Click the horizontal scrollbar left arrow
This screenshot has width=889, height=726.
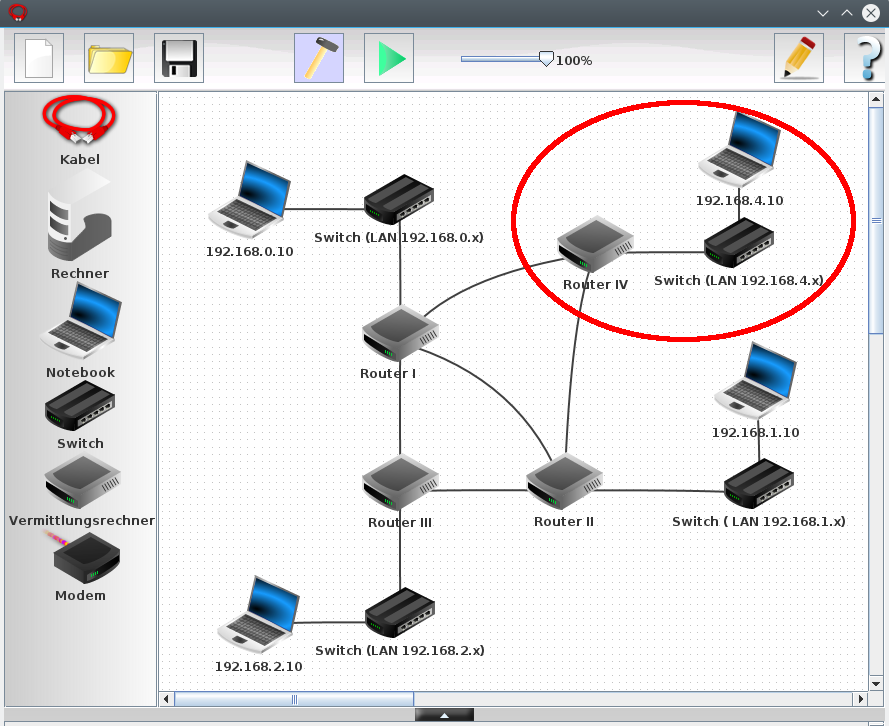pyautogui.click(x=166, y=699)
